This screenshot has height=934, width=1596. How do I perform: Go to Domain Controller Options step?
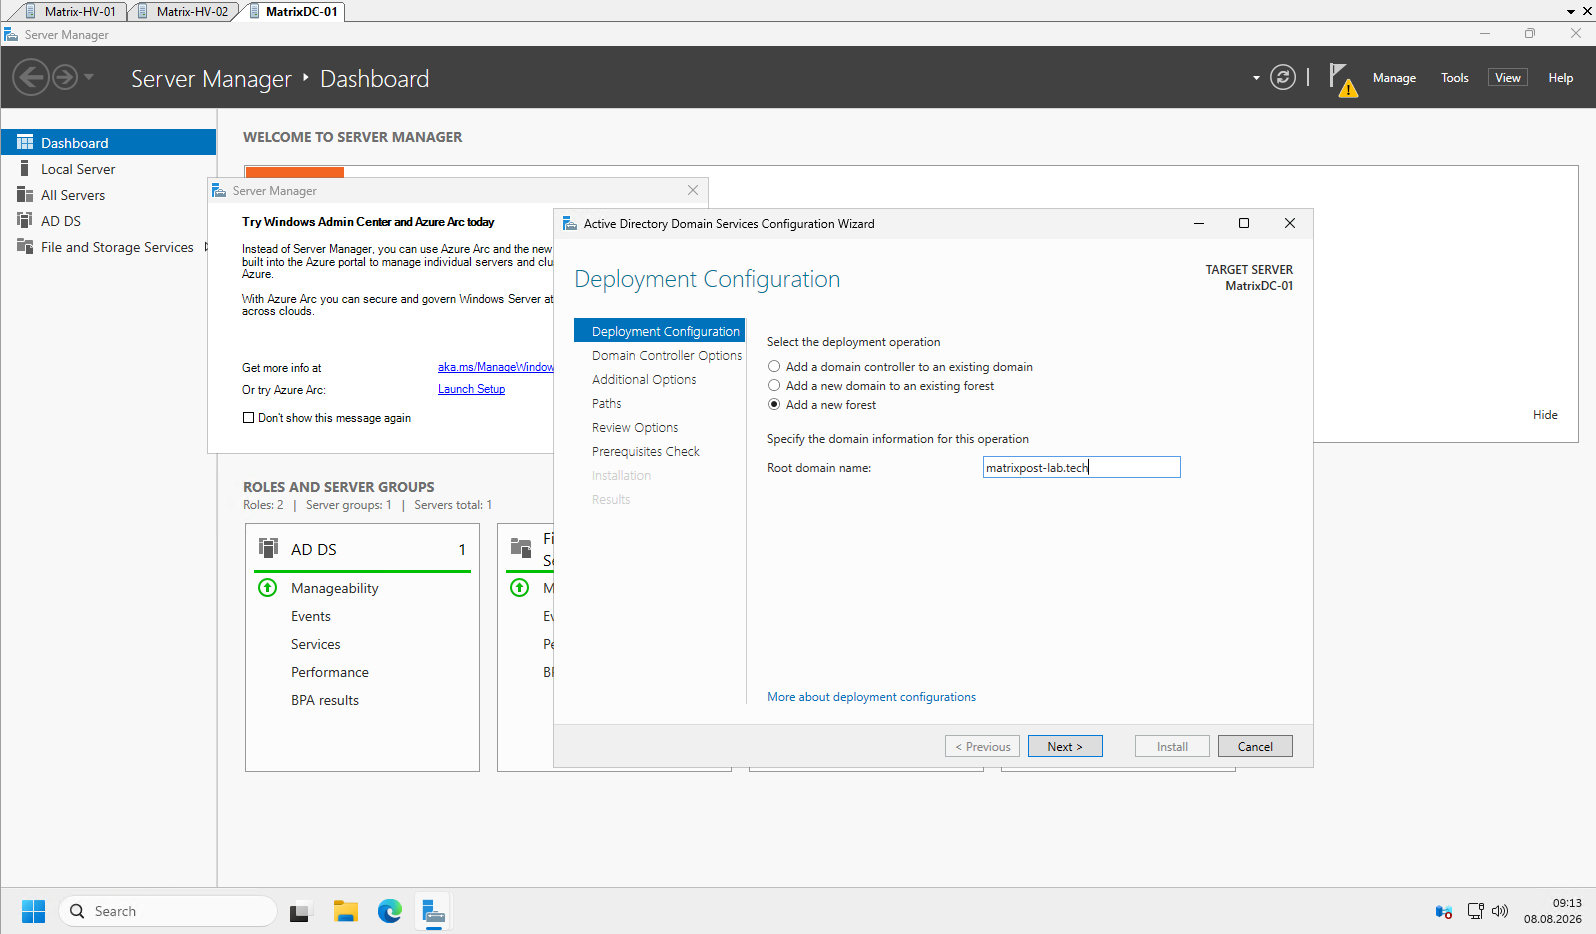667,355
